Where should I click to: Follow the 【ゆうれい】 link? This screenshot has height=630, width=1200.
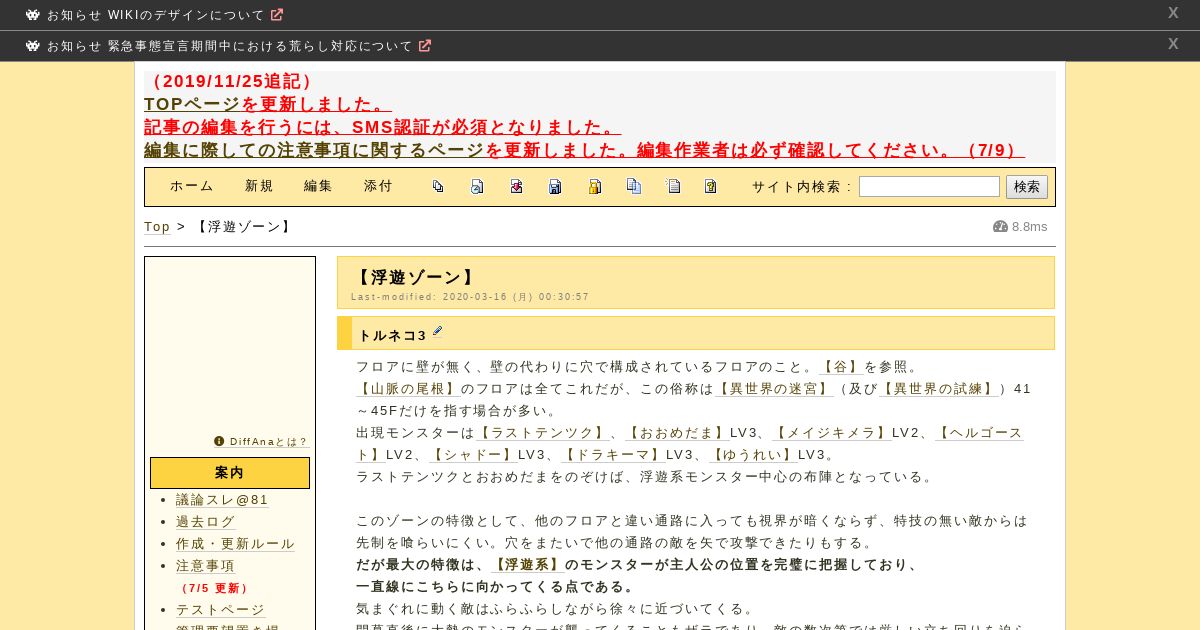tap(753, 455)
